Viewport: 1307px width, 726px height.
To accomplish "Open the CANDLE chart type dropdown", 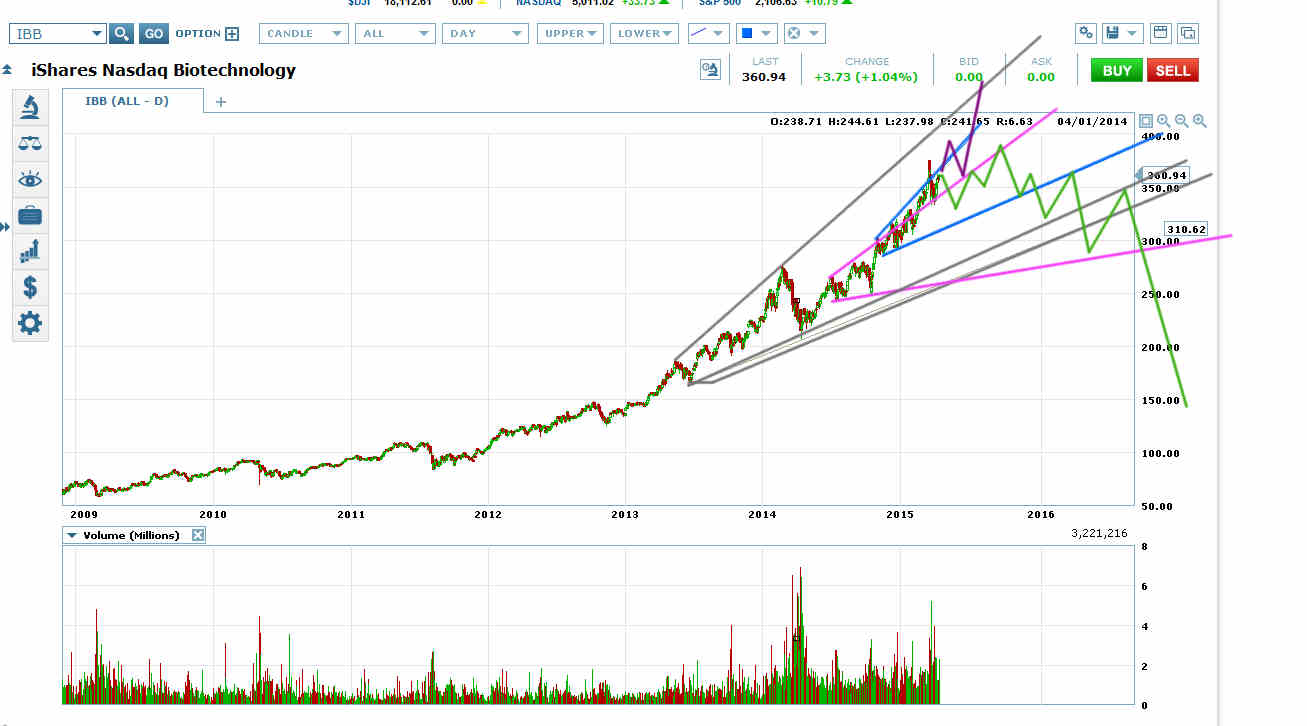I will tap(303, 33).
